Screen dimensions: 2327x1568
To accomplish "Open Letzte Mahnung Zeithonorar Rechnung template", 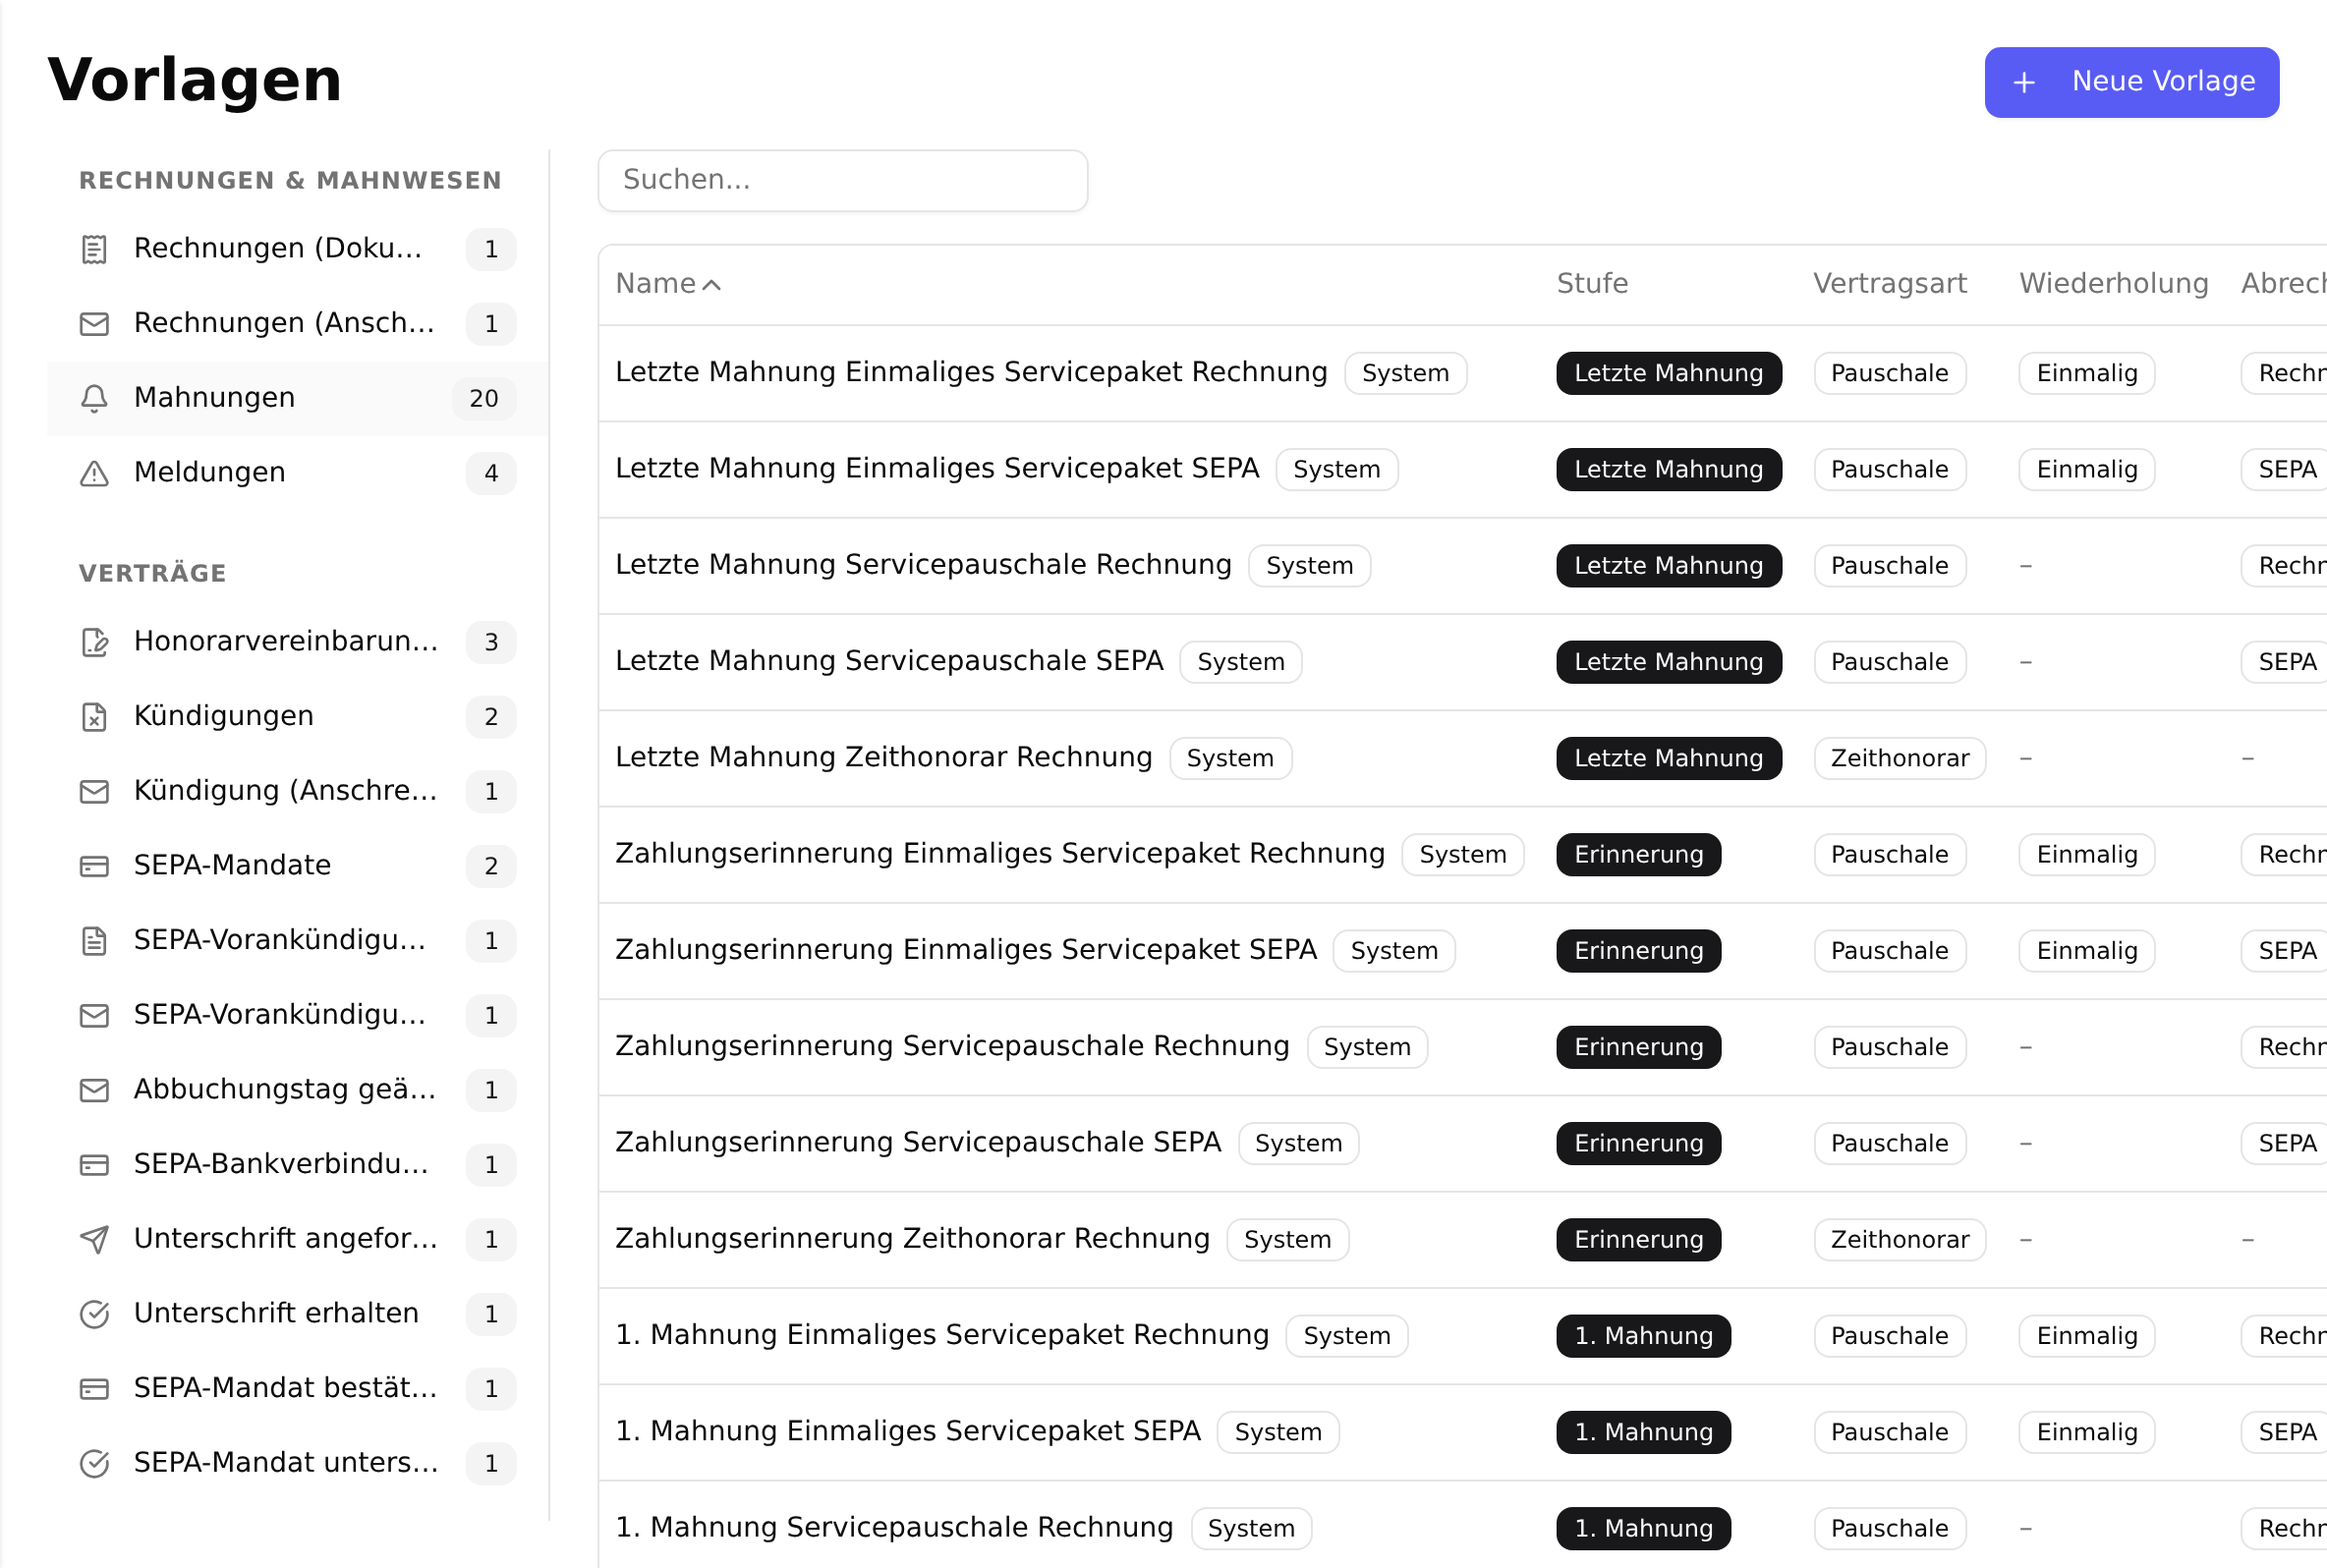I will pos(883,757).
